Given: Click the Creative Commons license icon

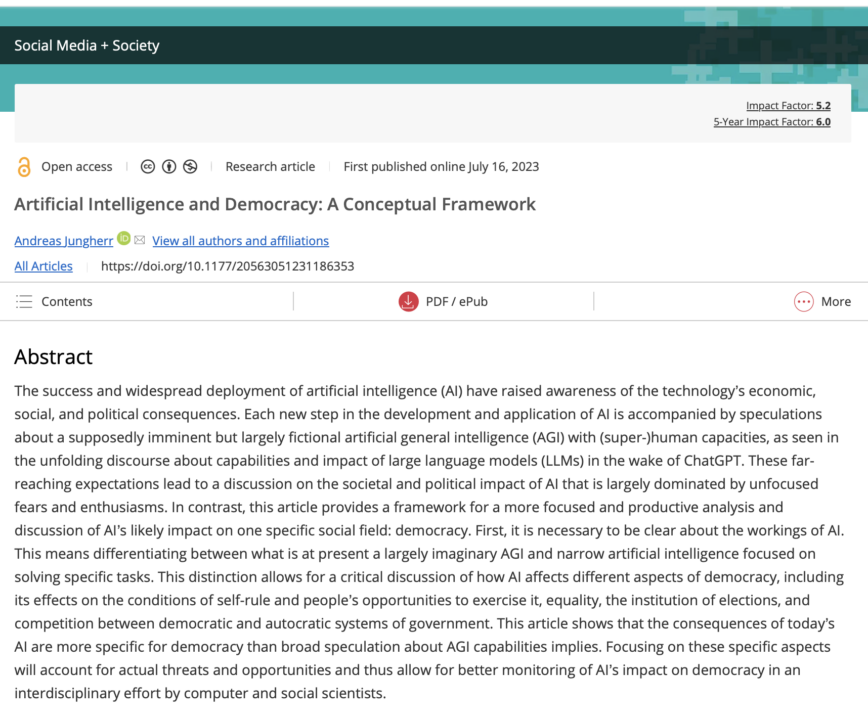Looking at the screenshot, I should point(148,167).
